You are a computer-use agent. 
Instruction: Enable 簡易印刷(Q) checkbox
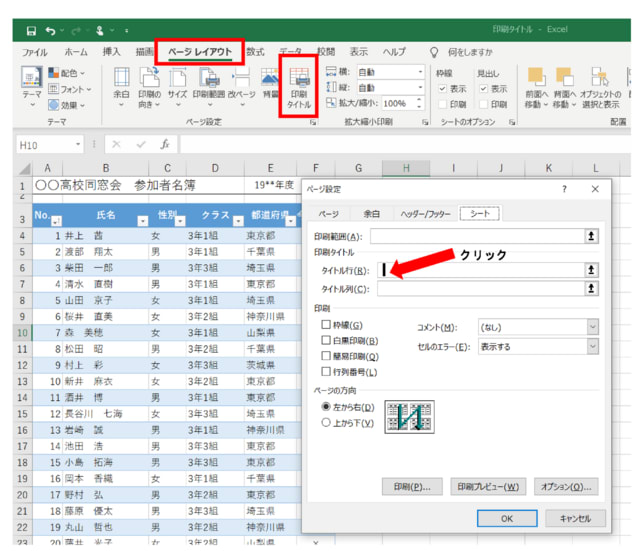coord(326,356)
